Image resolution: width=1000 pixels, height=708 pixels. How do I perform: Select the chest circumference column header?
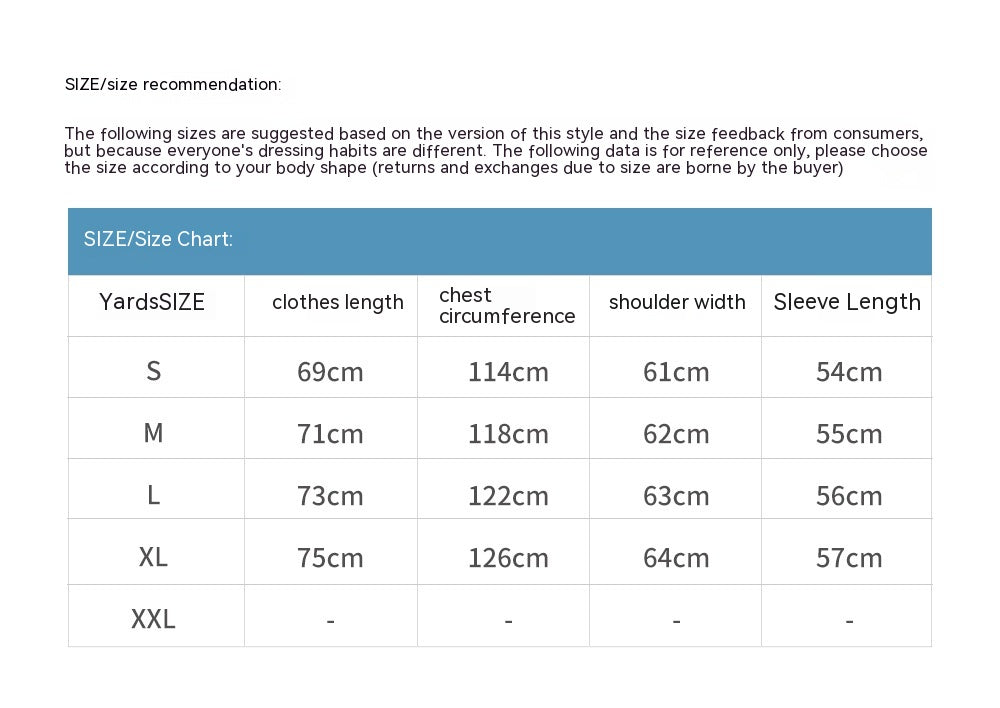[507, 306]
